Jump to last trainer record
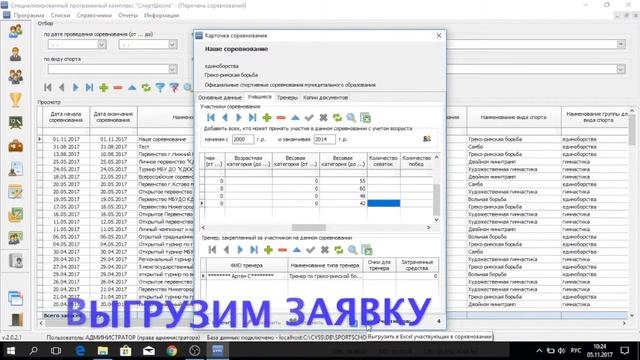Viewport: 640px width, 360px height. pyautogui.click(x=254, y=250)
